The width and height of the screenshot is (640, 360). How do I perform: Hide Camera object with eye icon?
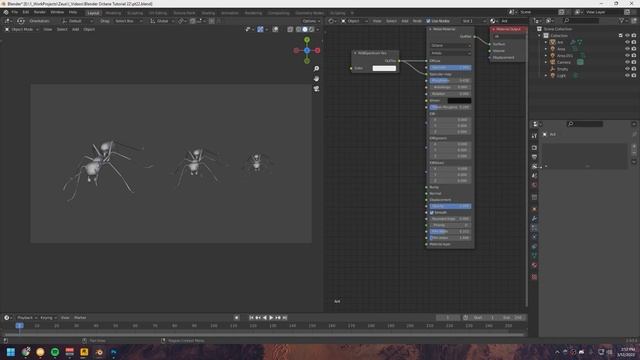tap(627, 62)
